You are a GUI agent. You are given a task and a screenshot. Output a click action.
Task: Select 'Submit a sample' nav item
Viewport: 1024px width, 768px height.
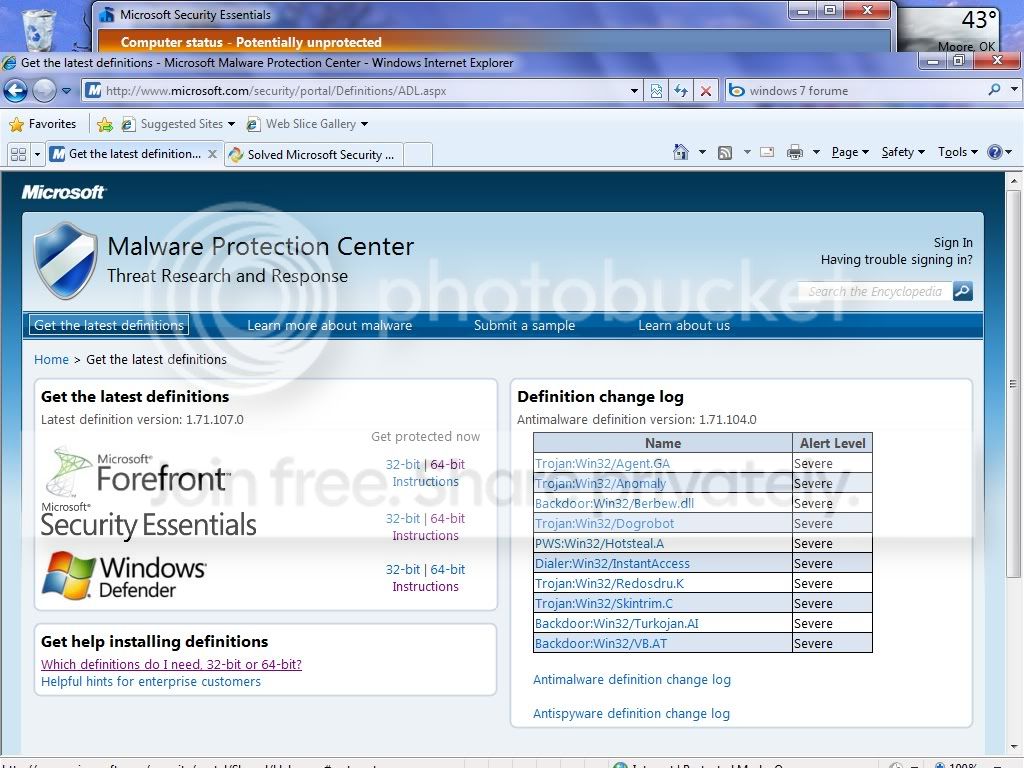pos(524,325)
